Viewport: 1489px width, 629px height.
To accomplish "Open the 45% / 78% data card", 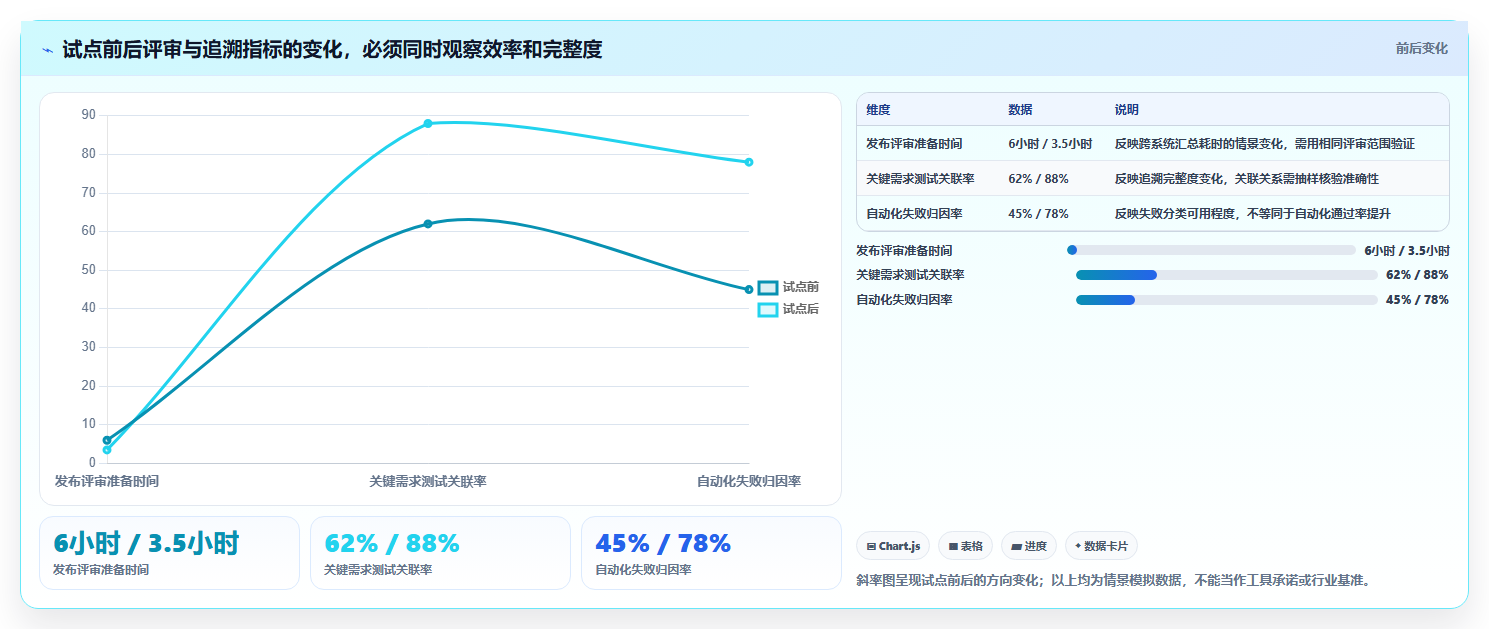I will pyautogui.click(x=711, y=553).
